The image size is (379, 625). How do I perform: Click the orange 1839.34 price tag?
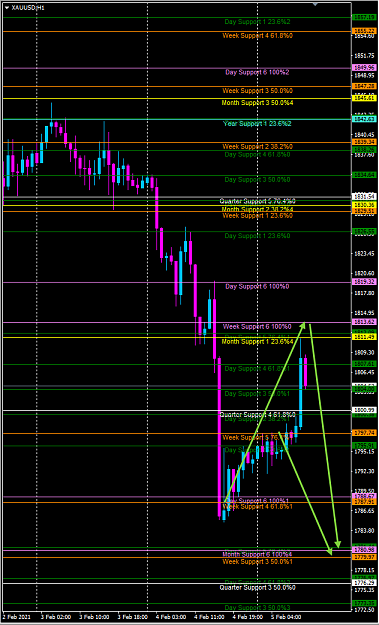pos(363,142)
